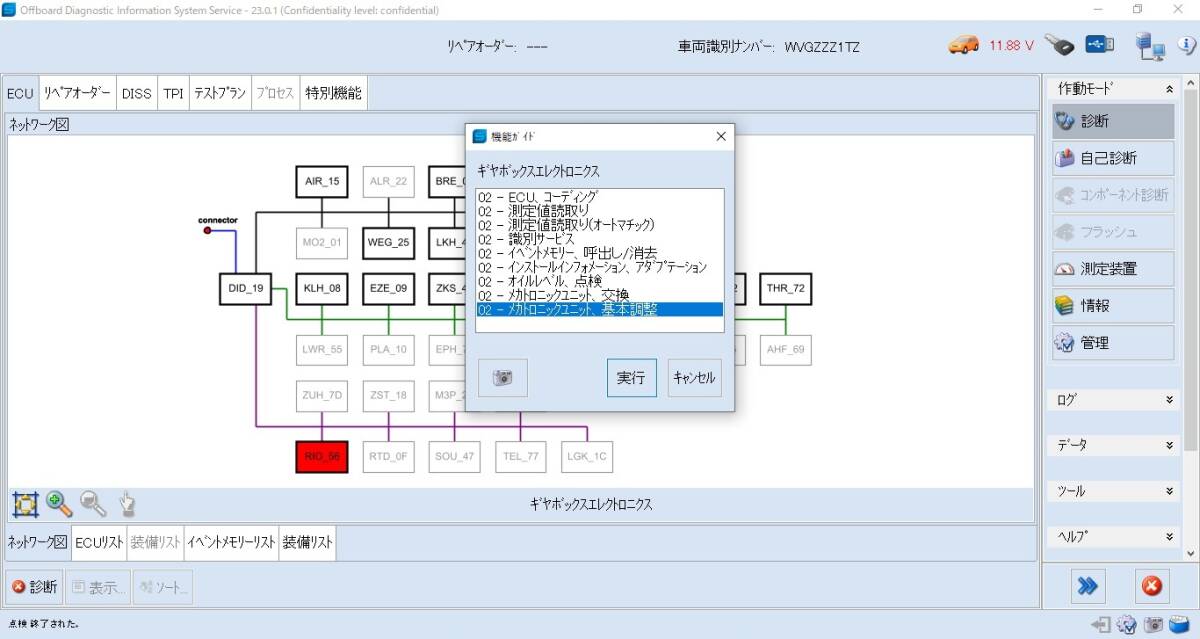Click the ignition key status icon
This screenshot has height=639, width=1200.
coord(1059,45)
